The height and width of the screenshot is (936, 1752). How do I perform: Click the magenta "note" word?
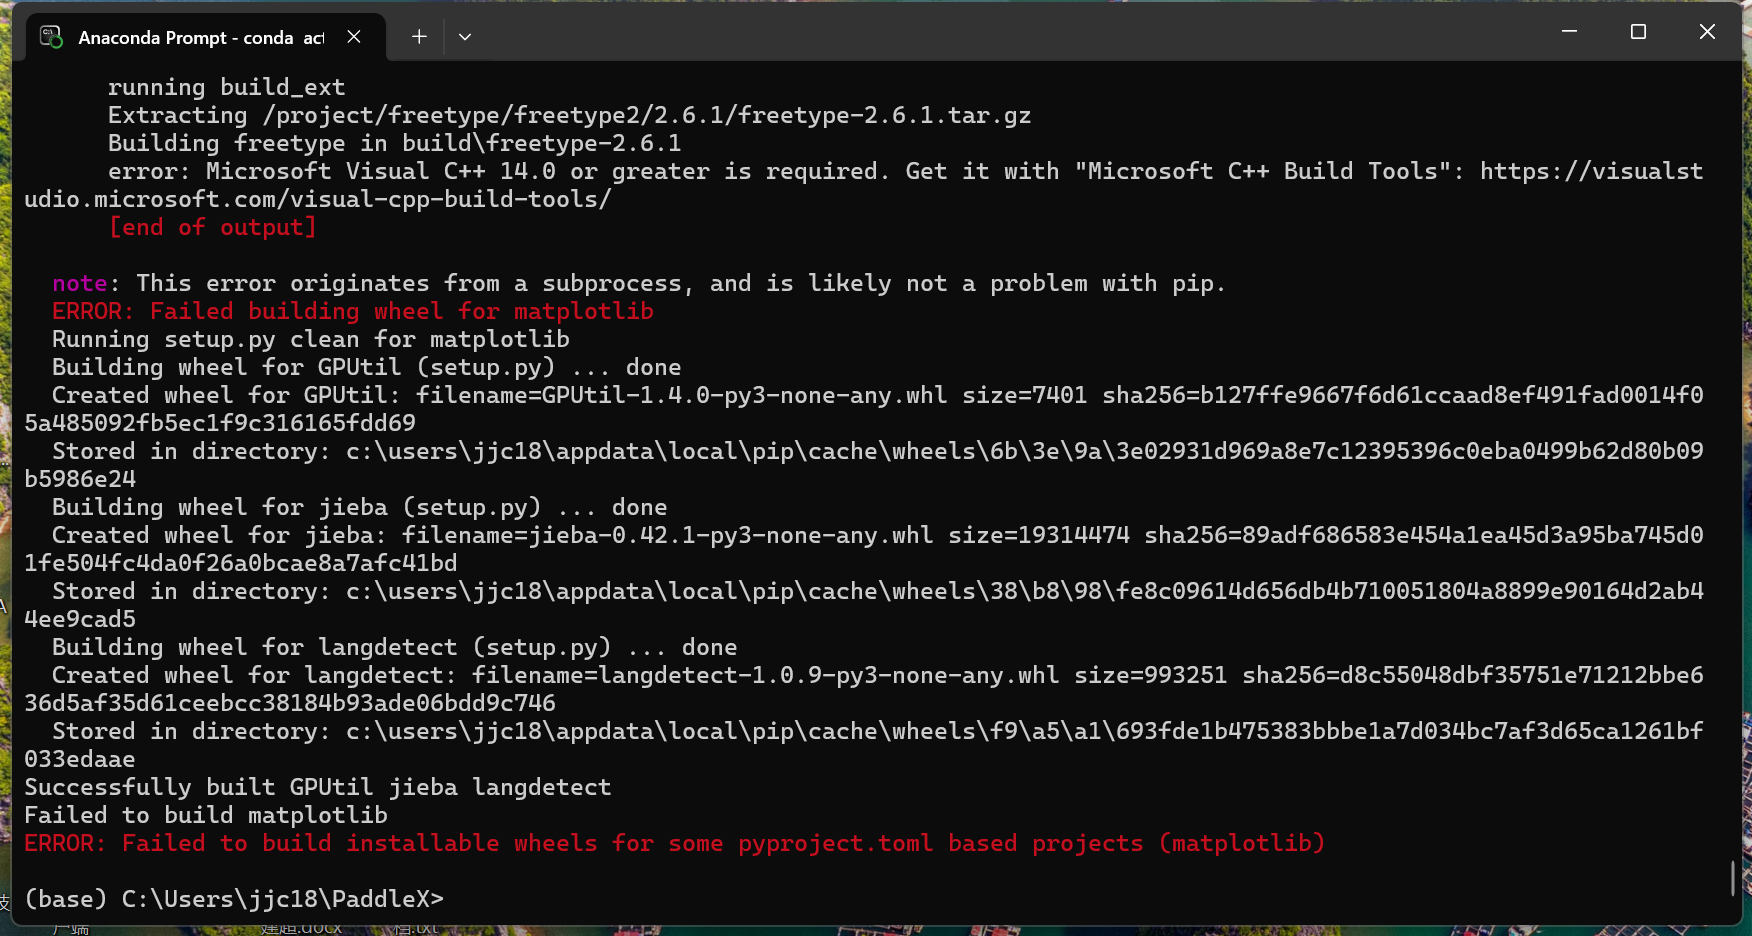point(80,284)
